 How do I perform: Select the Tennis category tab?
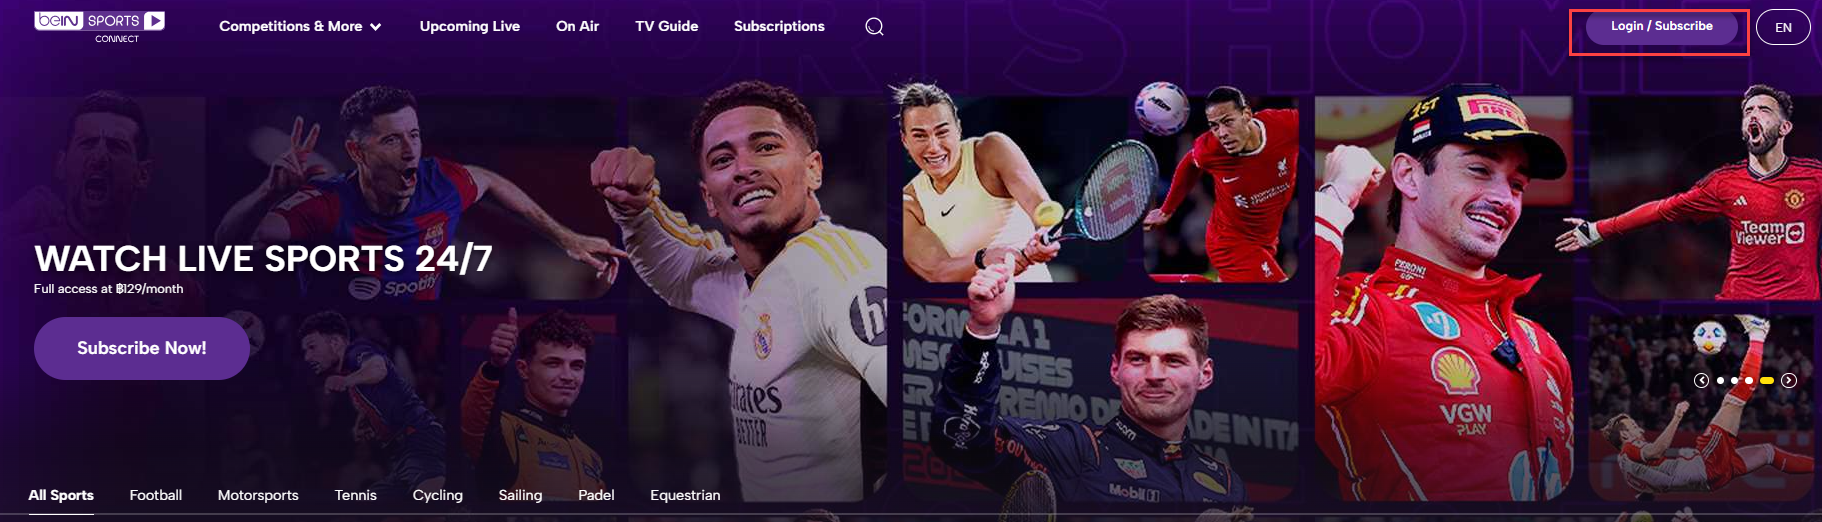(356, 495)
